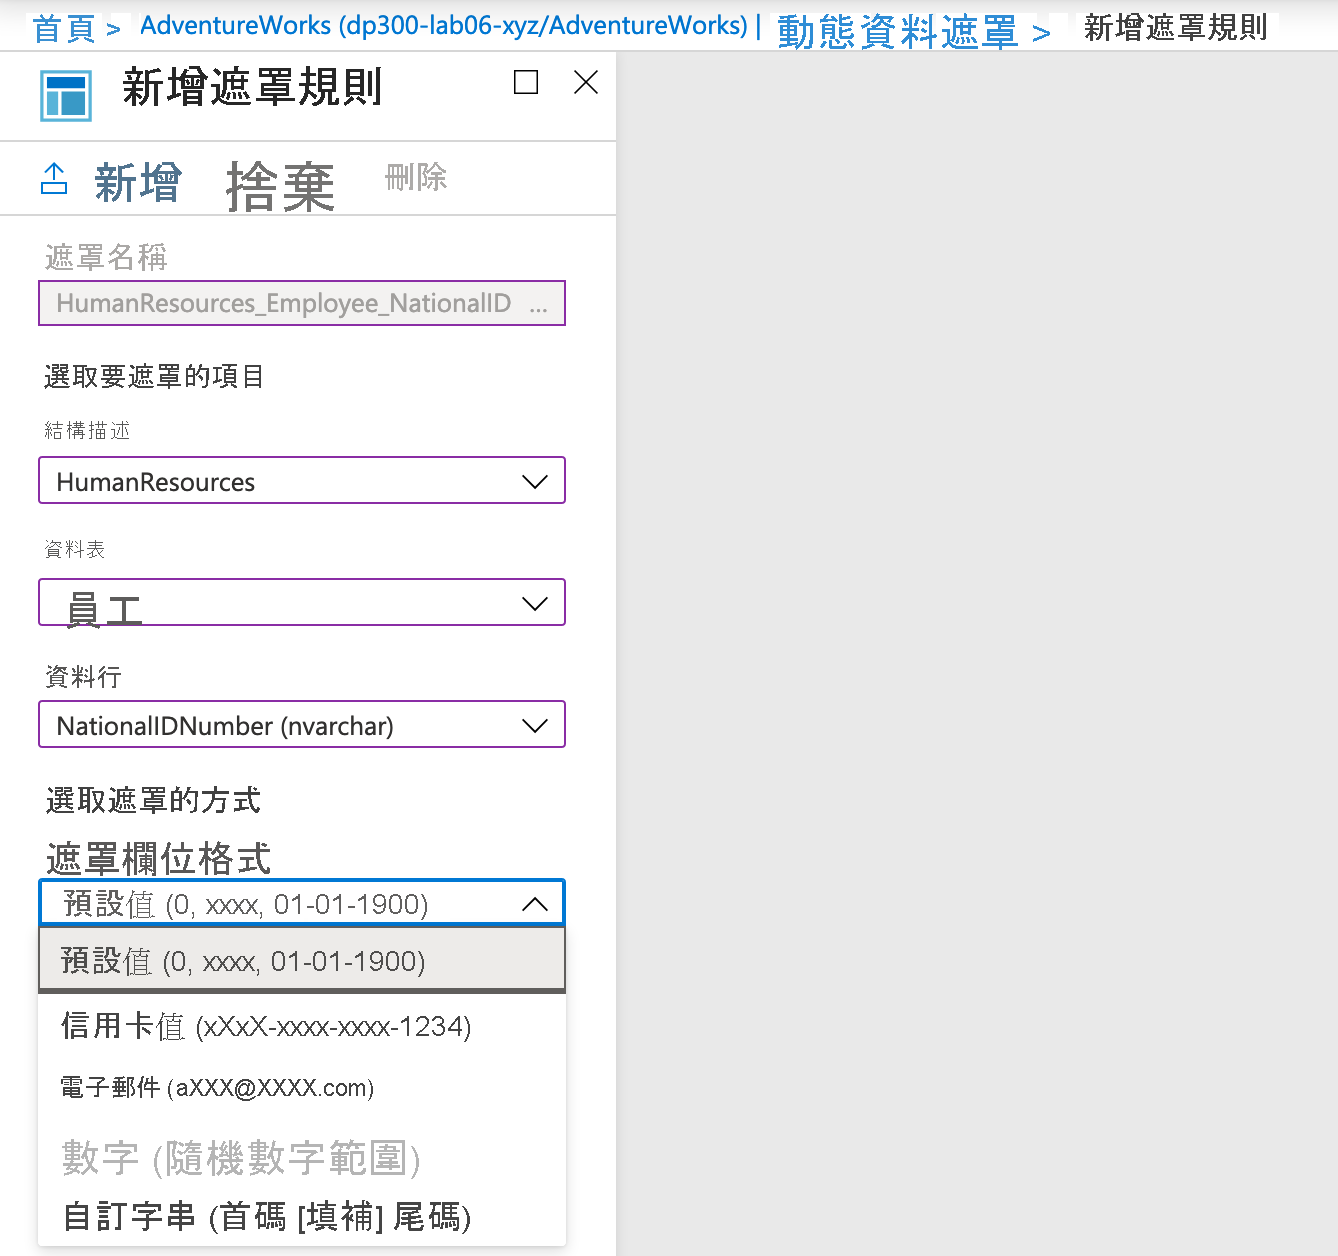Click the blue masking rule panel icon
Image resolution: width=1338 pixels, height=1256 pixels.
(x=64, y=95)
